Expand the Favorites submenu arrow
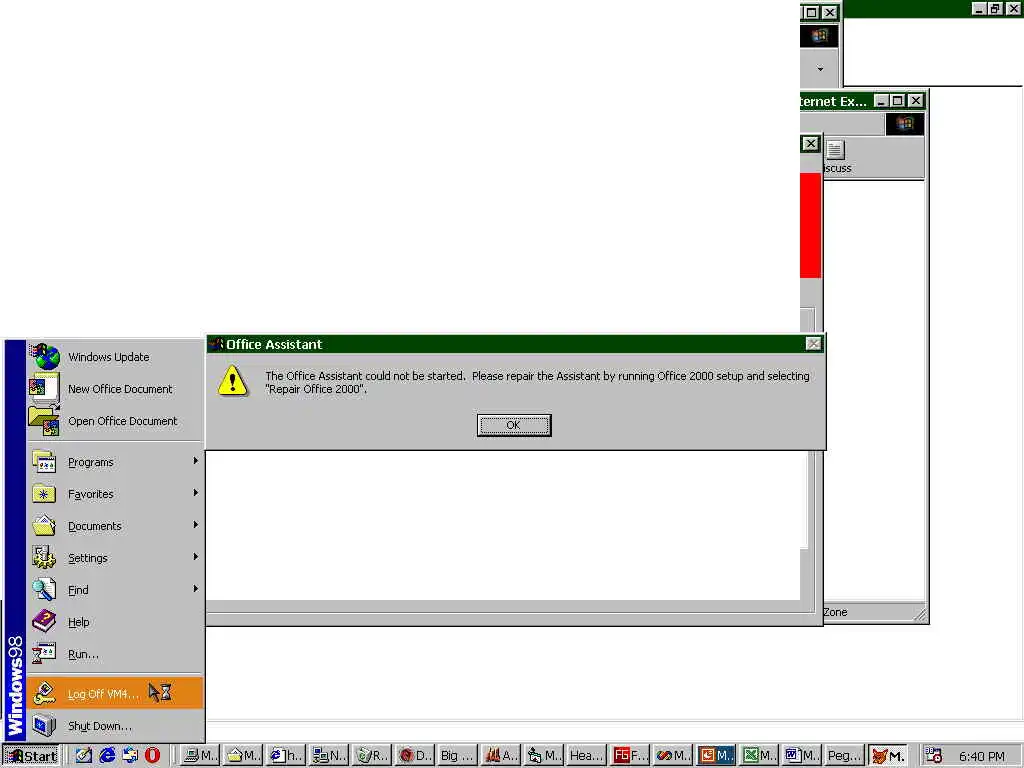 click(x=195, y=493)
